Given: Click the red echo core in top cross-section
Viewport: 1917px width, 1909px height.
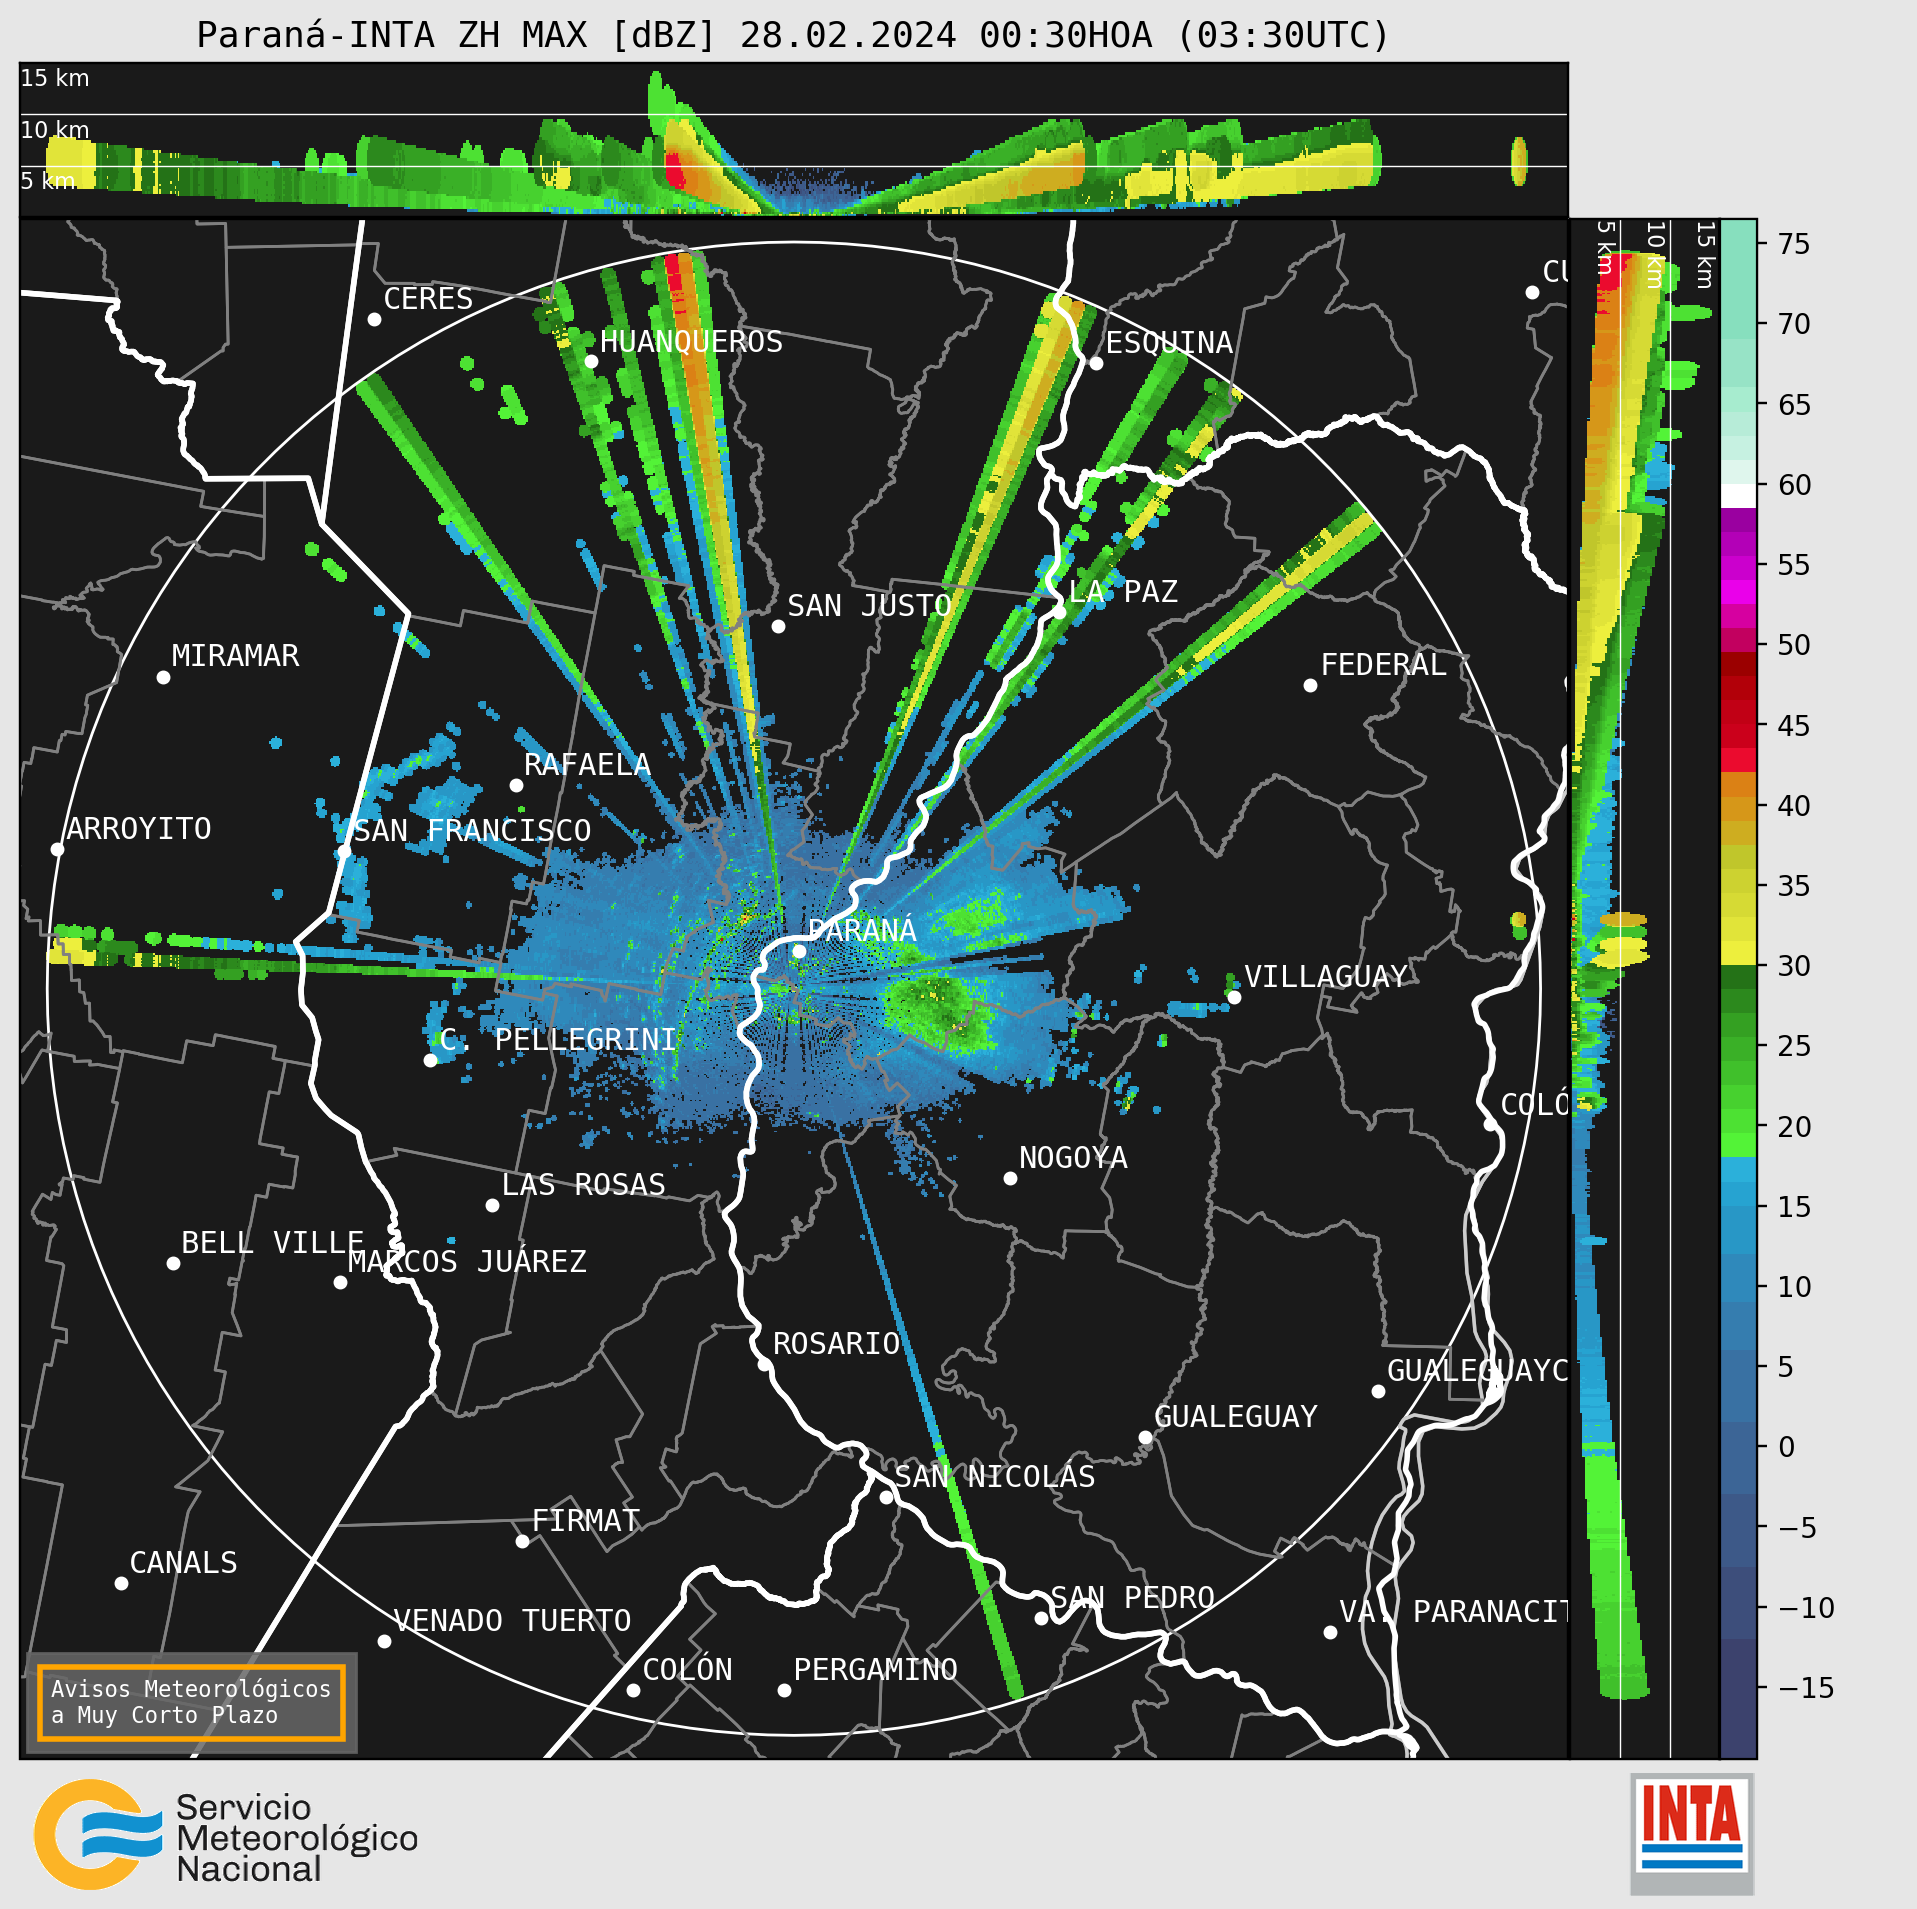Looking at the screenshot, I should 674,169.
